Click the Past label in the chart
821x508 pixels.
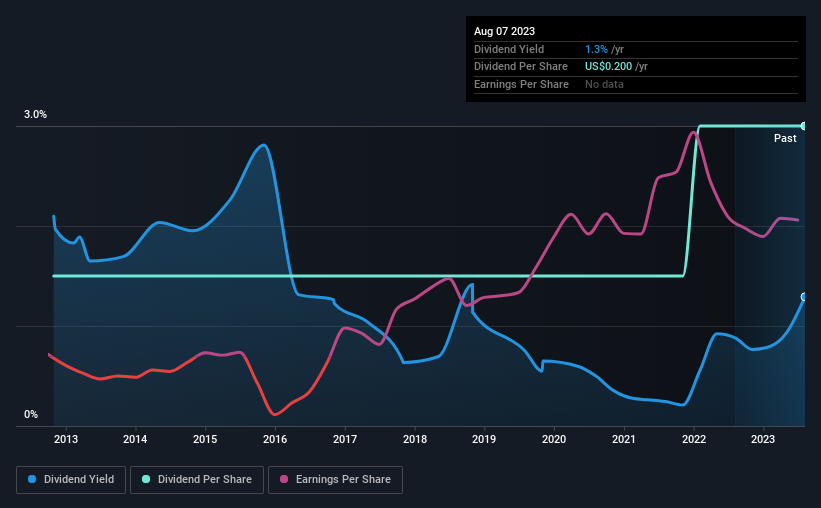[785, 139]
